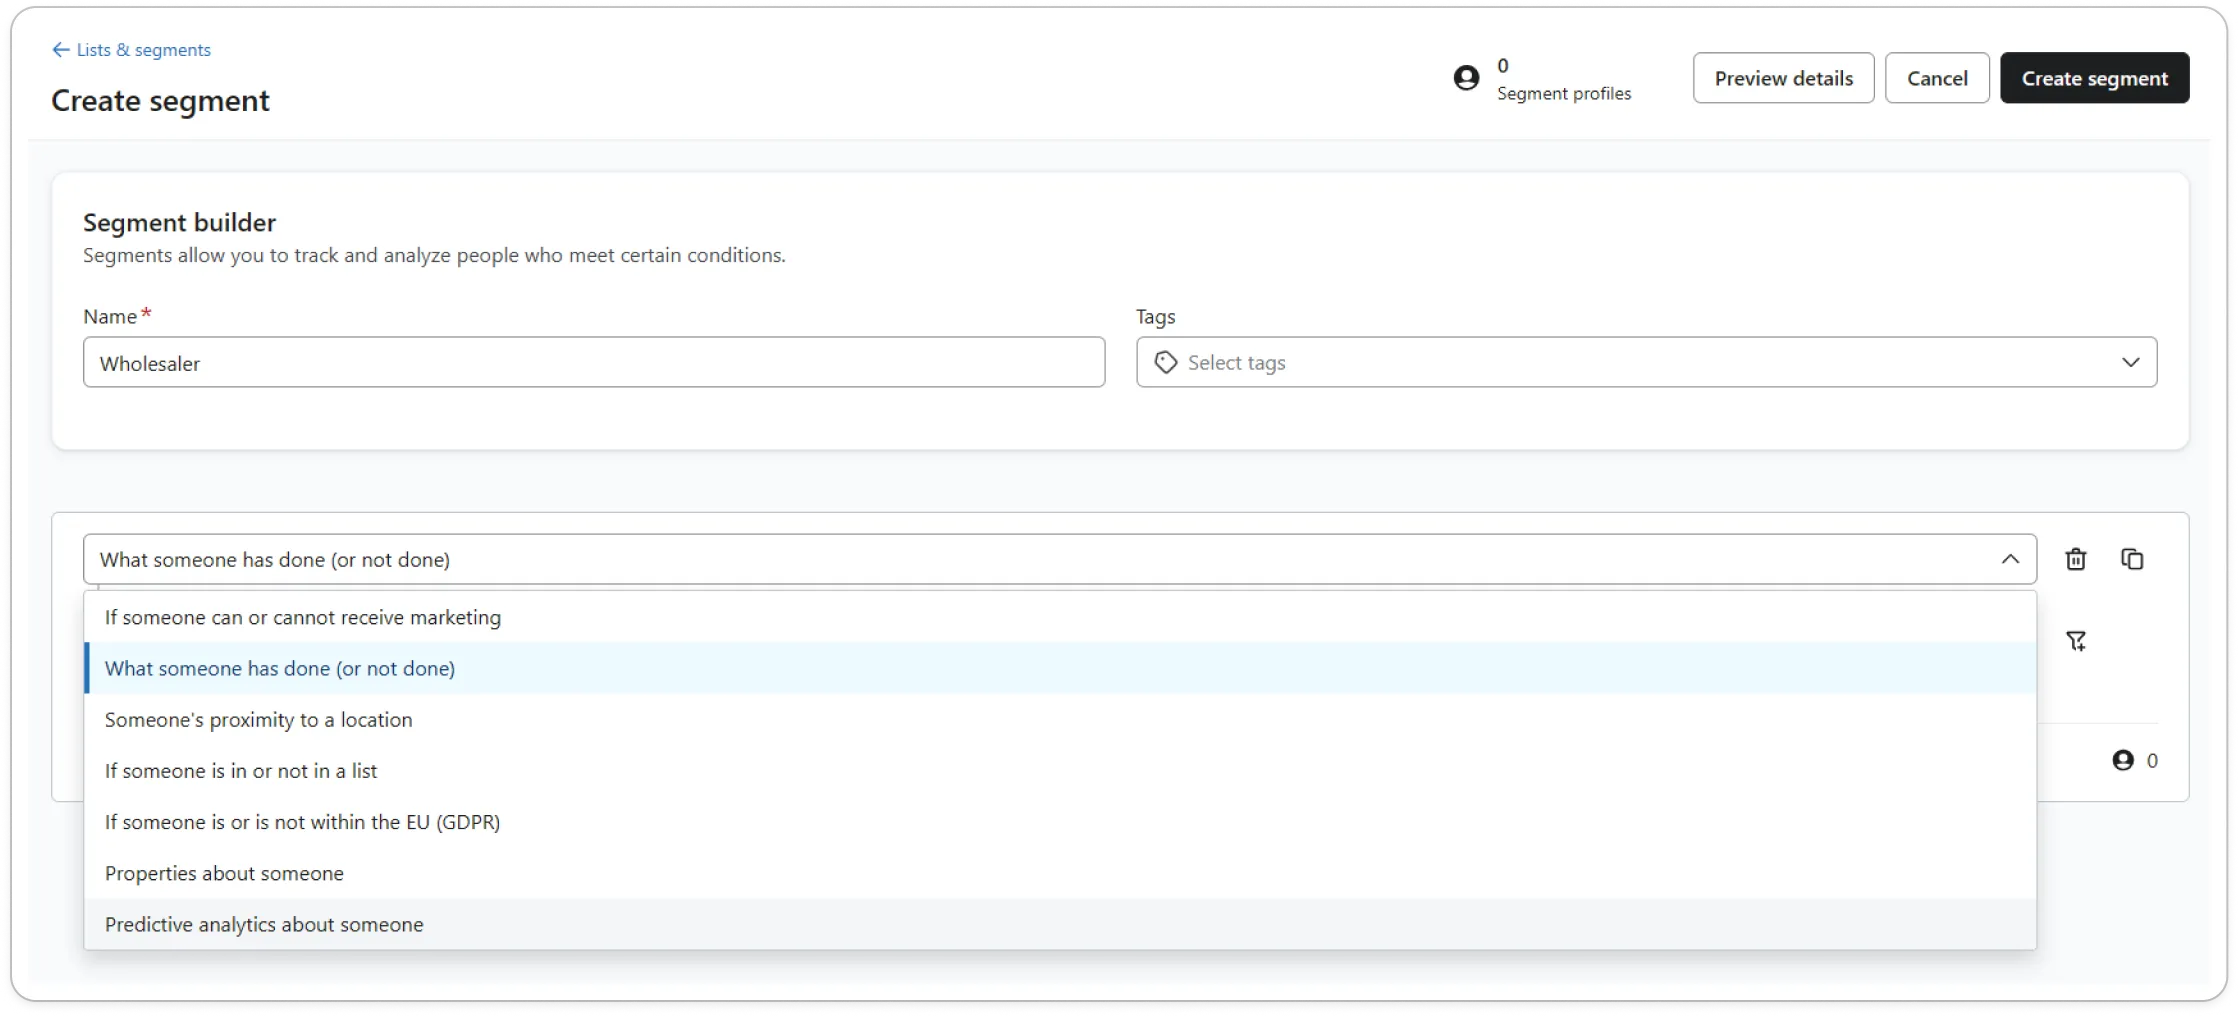Click the profile count icon near condition
Screen dimensions: 2239x1016
(x=2122, y=760)
